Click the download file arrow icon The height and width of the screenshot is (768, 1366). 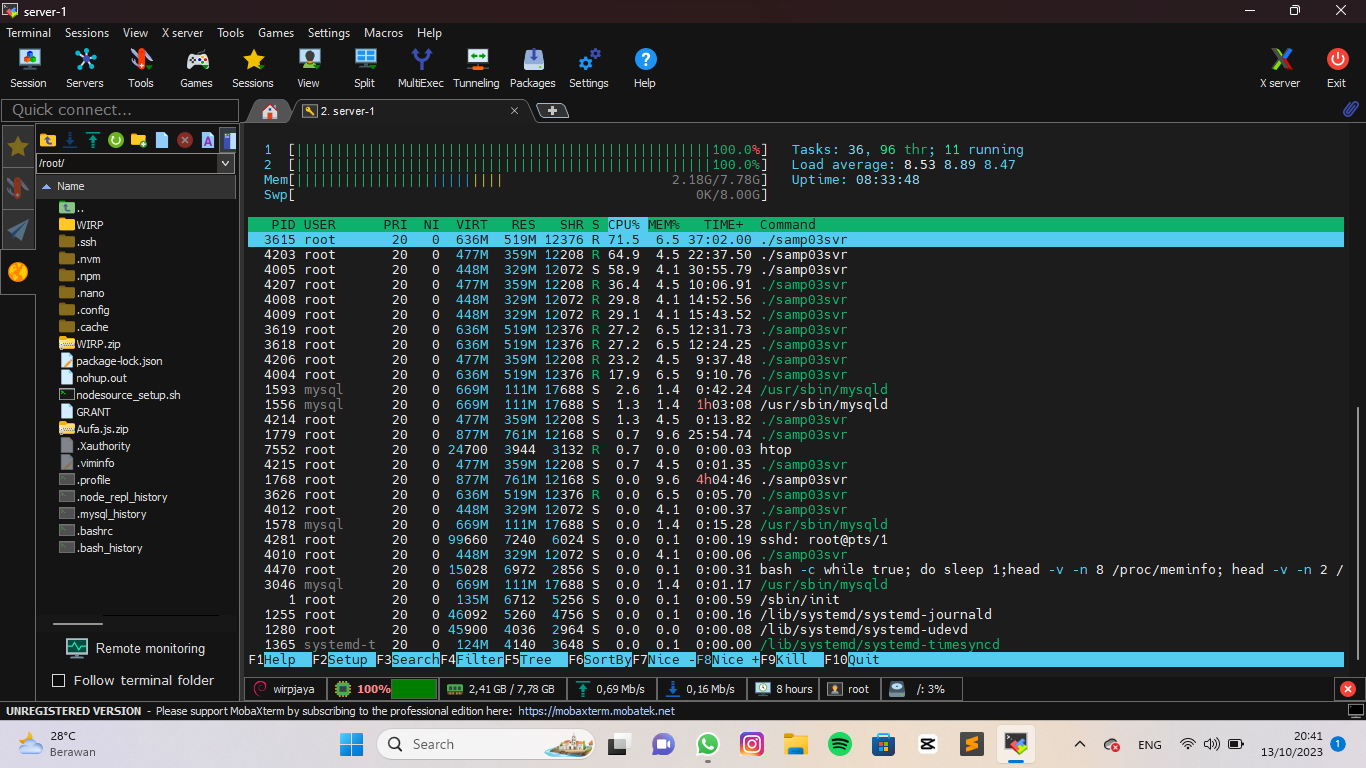[70, 140]
